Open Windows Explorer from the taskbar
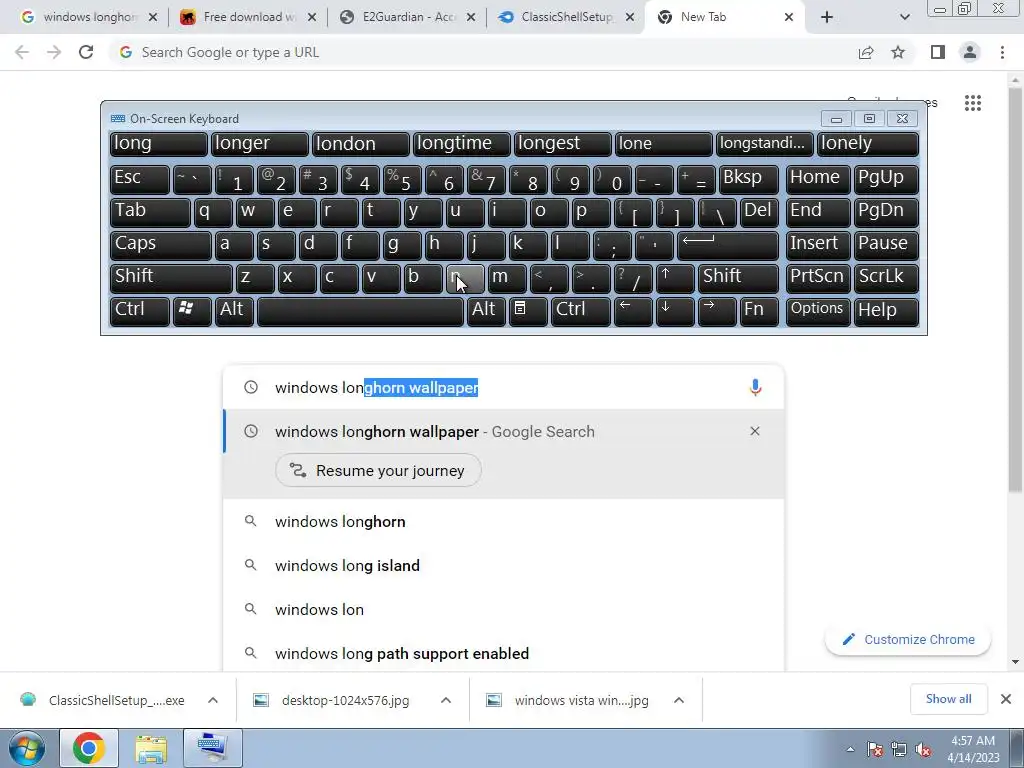The height and width of the screenshot is (768, 1024). tap(151, 748)
